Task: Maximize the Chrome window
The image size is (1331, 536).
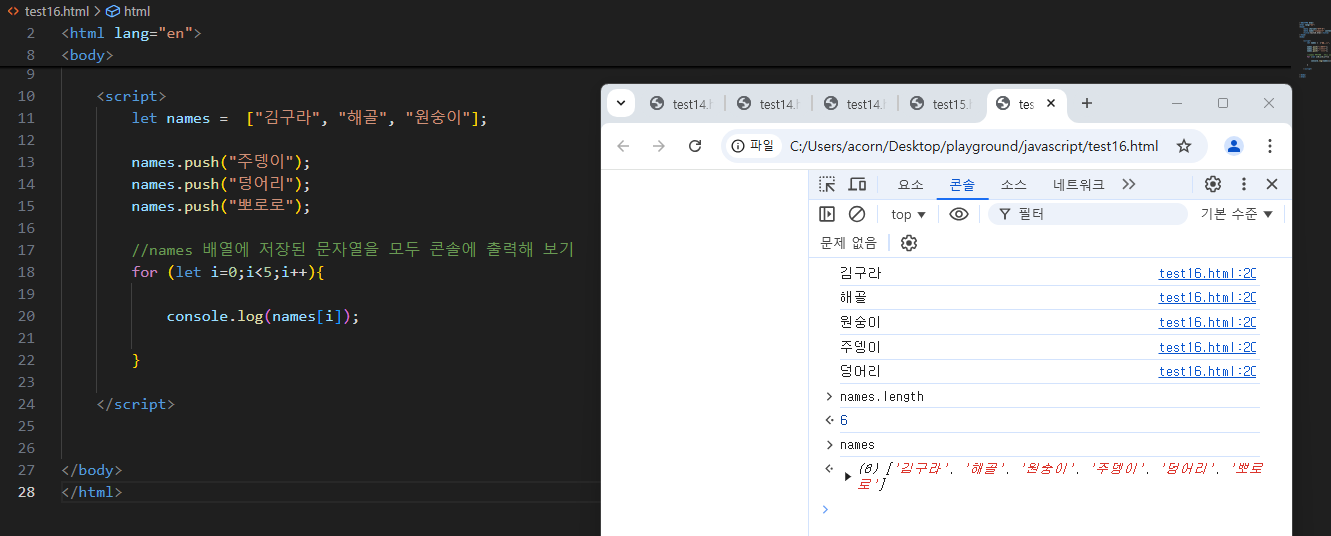Action: pyautogui.click(x=1222, y=103)
